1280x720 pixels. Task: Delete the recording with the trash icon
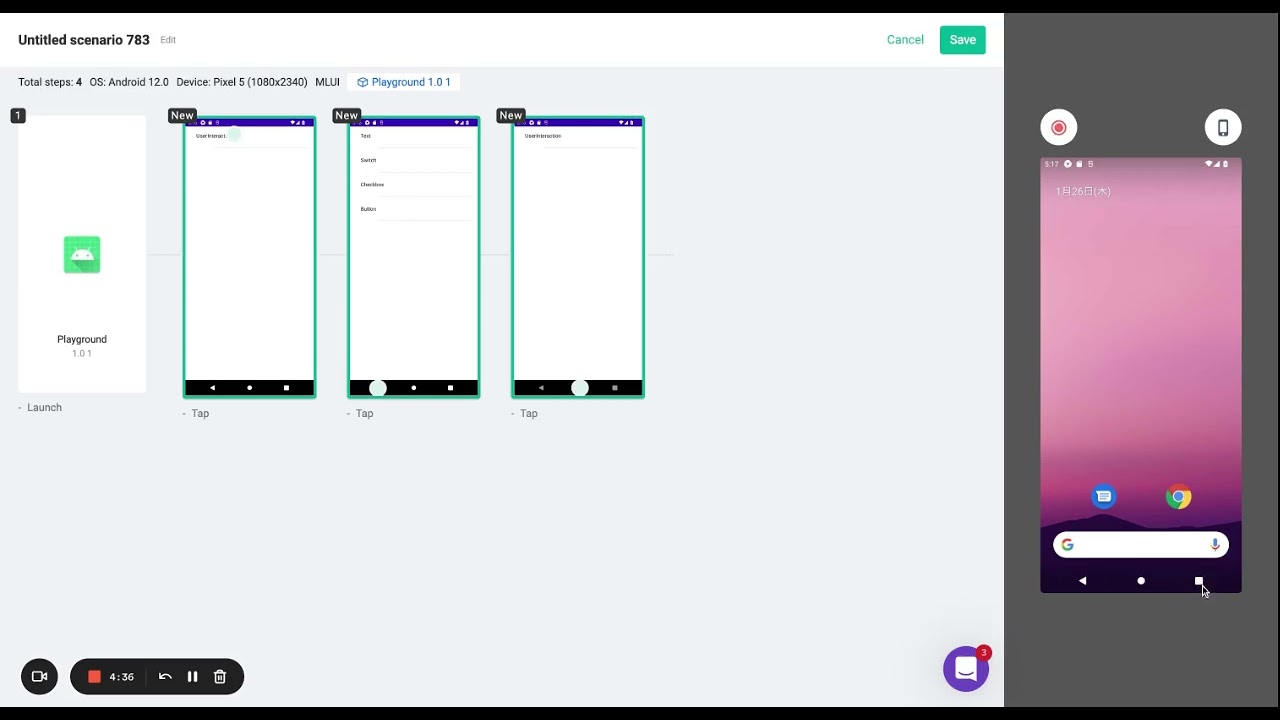click(220, 677)
